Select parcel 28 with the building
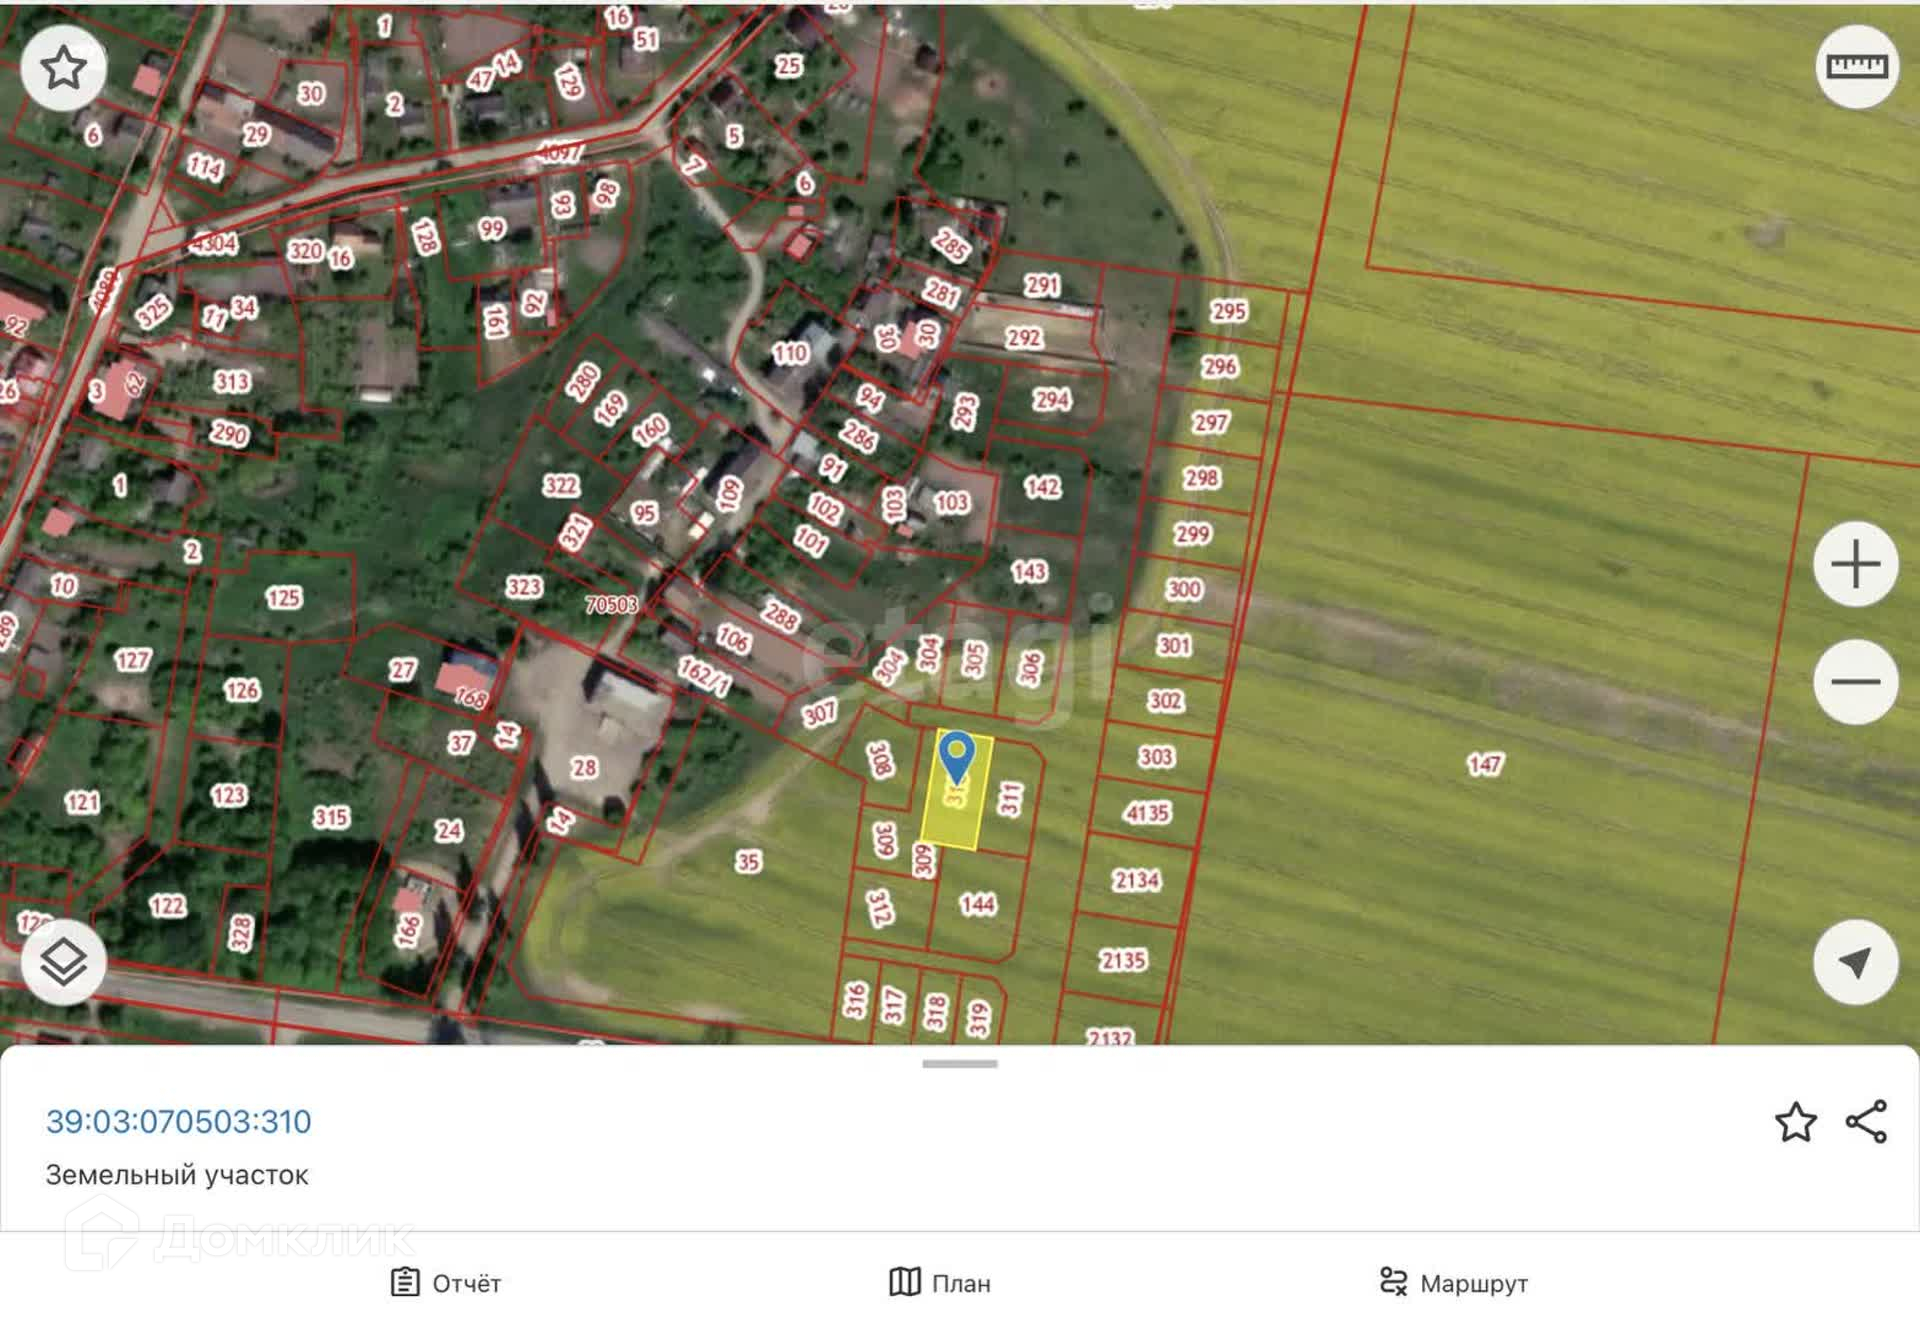Image resolution: width=1920 pixels, height=1323 pixels. [x=584, y=768]
